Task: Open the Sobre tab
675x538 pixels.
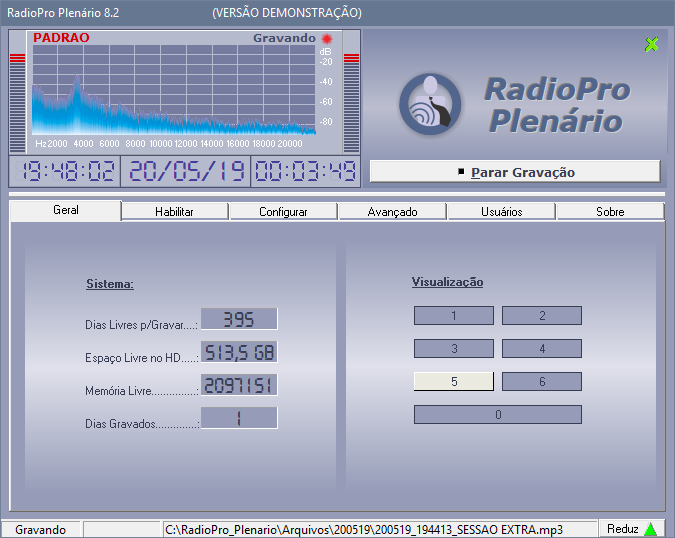Action: coord(610,212)
